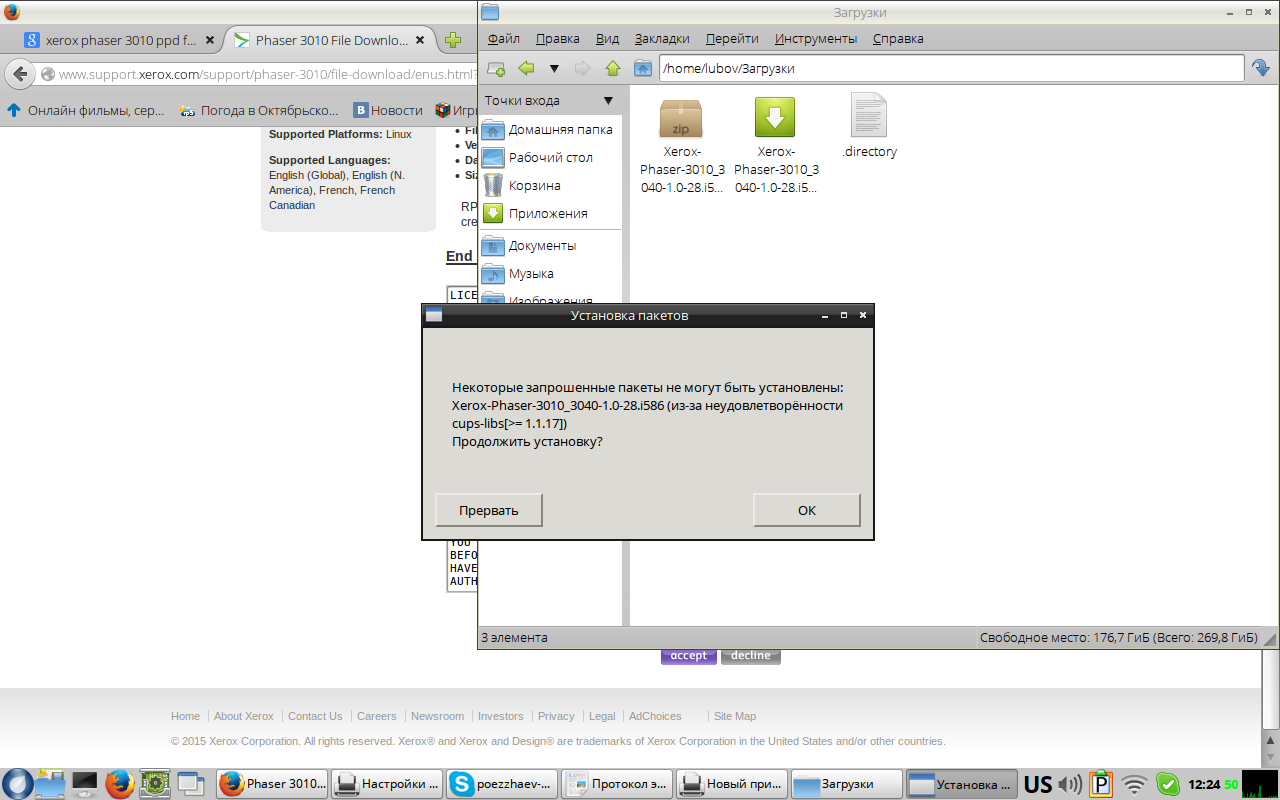Open the Файл menu
The width and height of the screenshot is (1280, 800).
pyautogui.click(x=504, y=39)
